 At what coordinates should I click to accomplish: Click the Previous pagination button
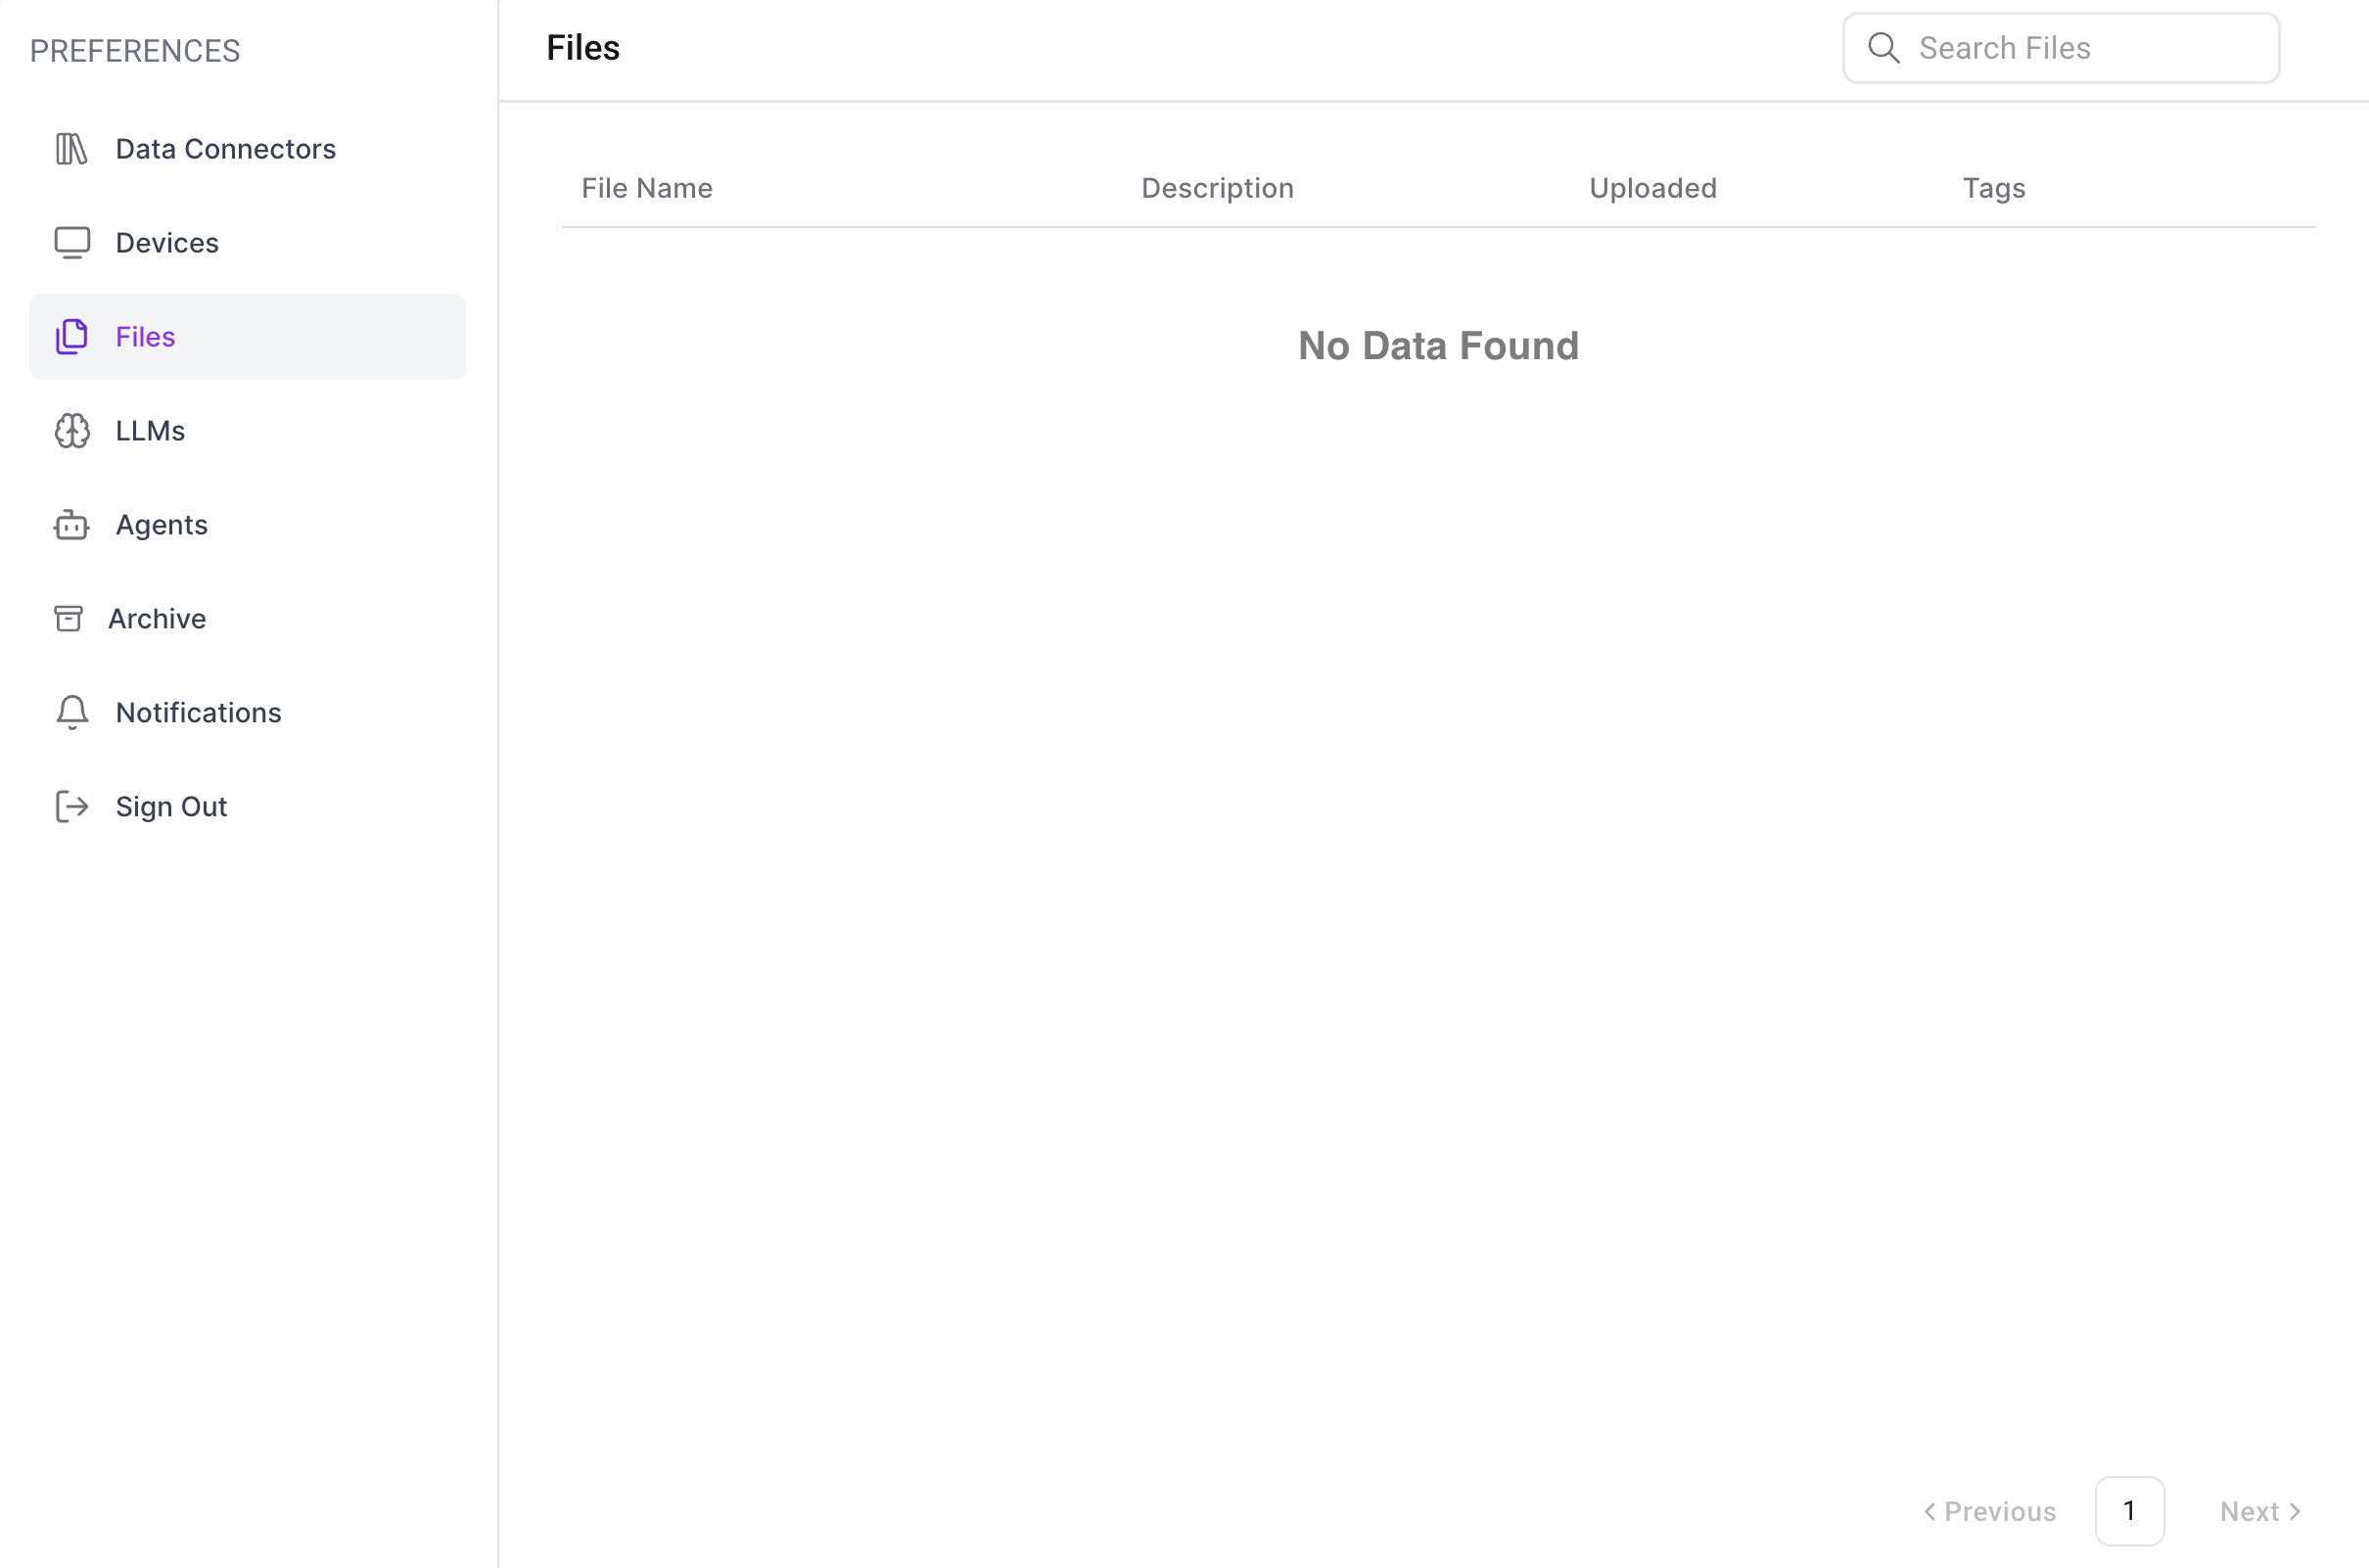point(1990,1511)
